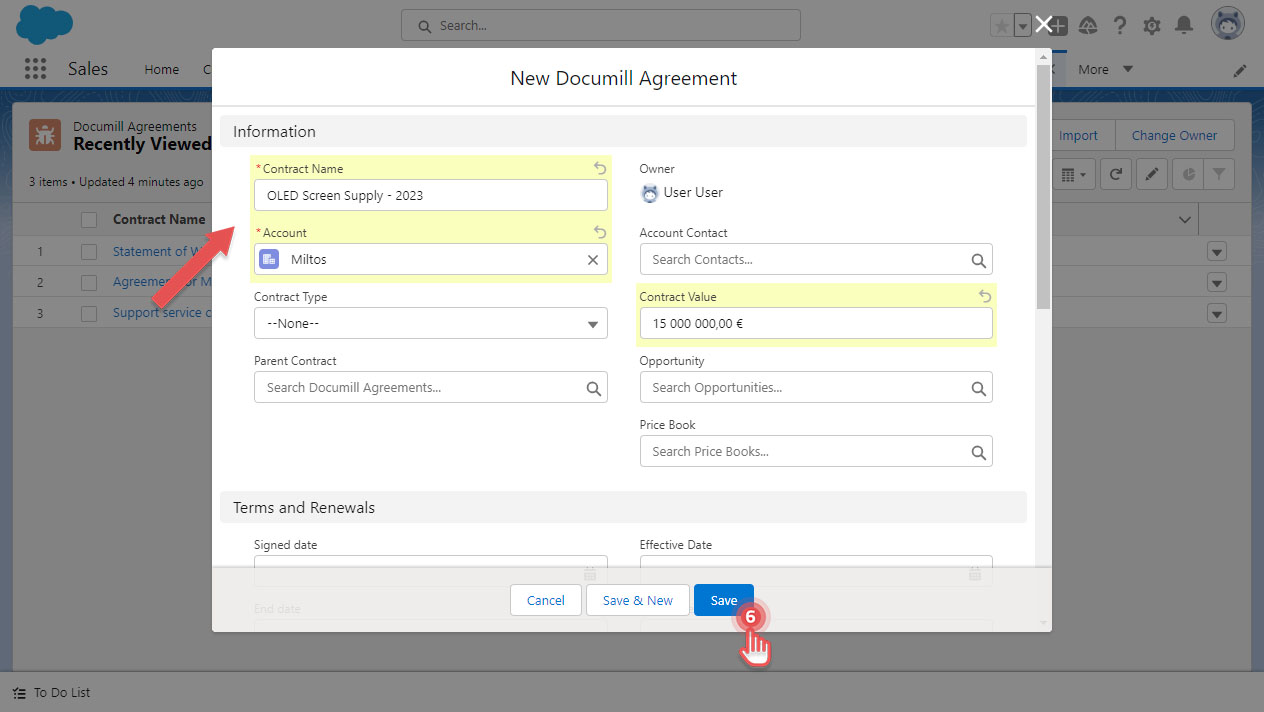This screenshot has height=712, width=1264.
Task: Open the Contract Type dropdown
Action: (x=430, y=323)
